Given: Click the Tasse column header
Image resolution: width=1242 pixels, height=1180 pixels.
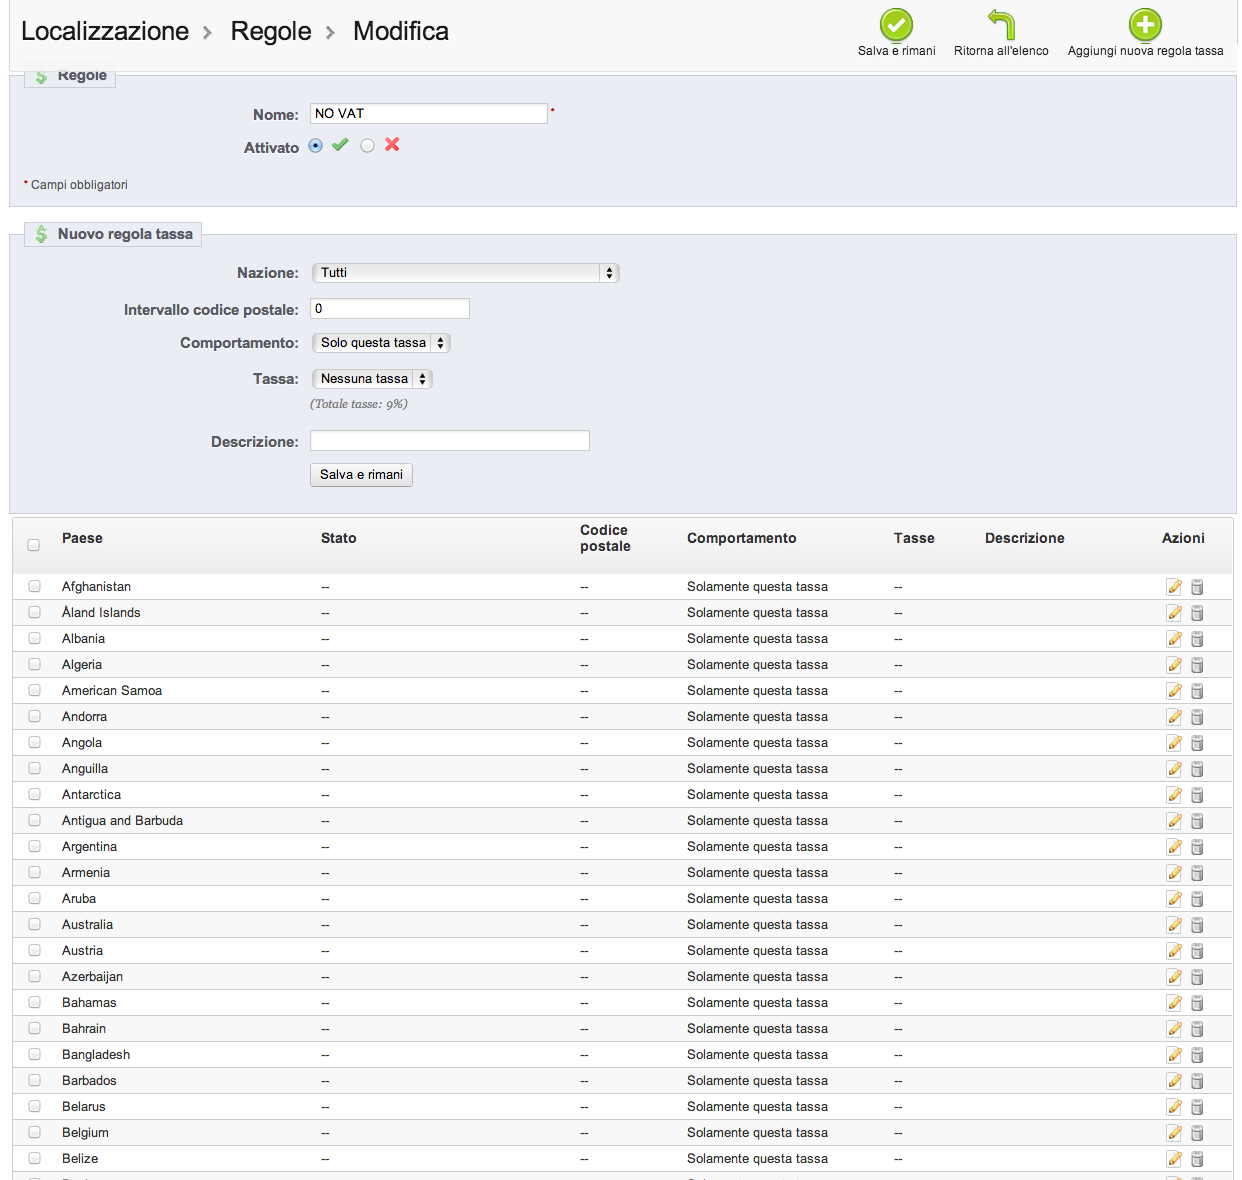Looking at the screenshot, I should point(914,538).
